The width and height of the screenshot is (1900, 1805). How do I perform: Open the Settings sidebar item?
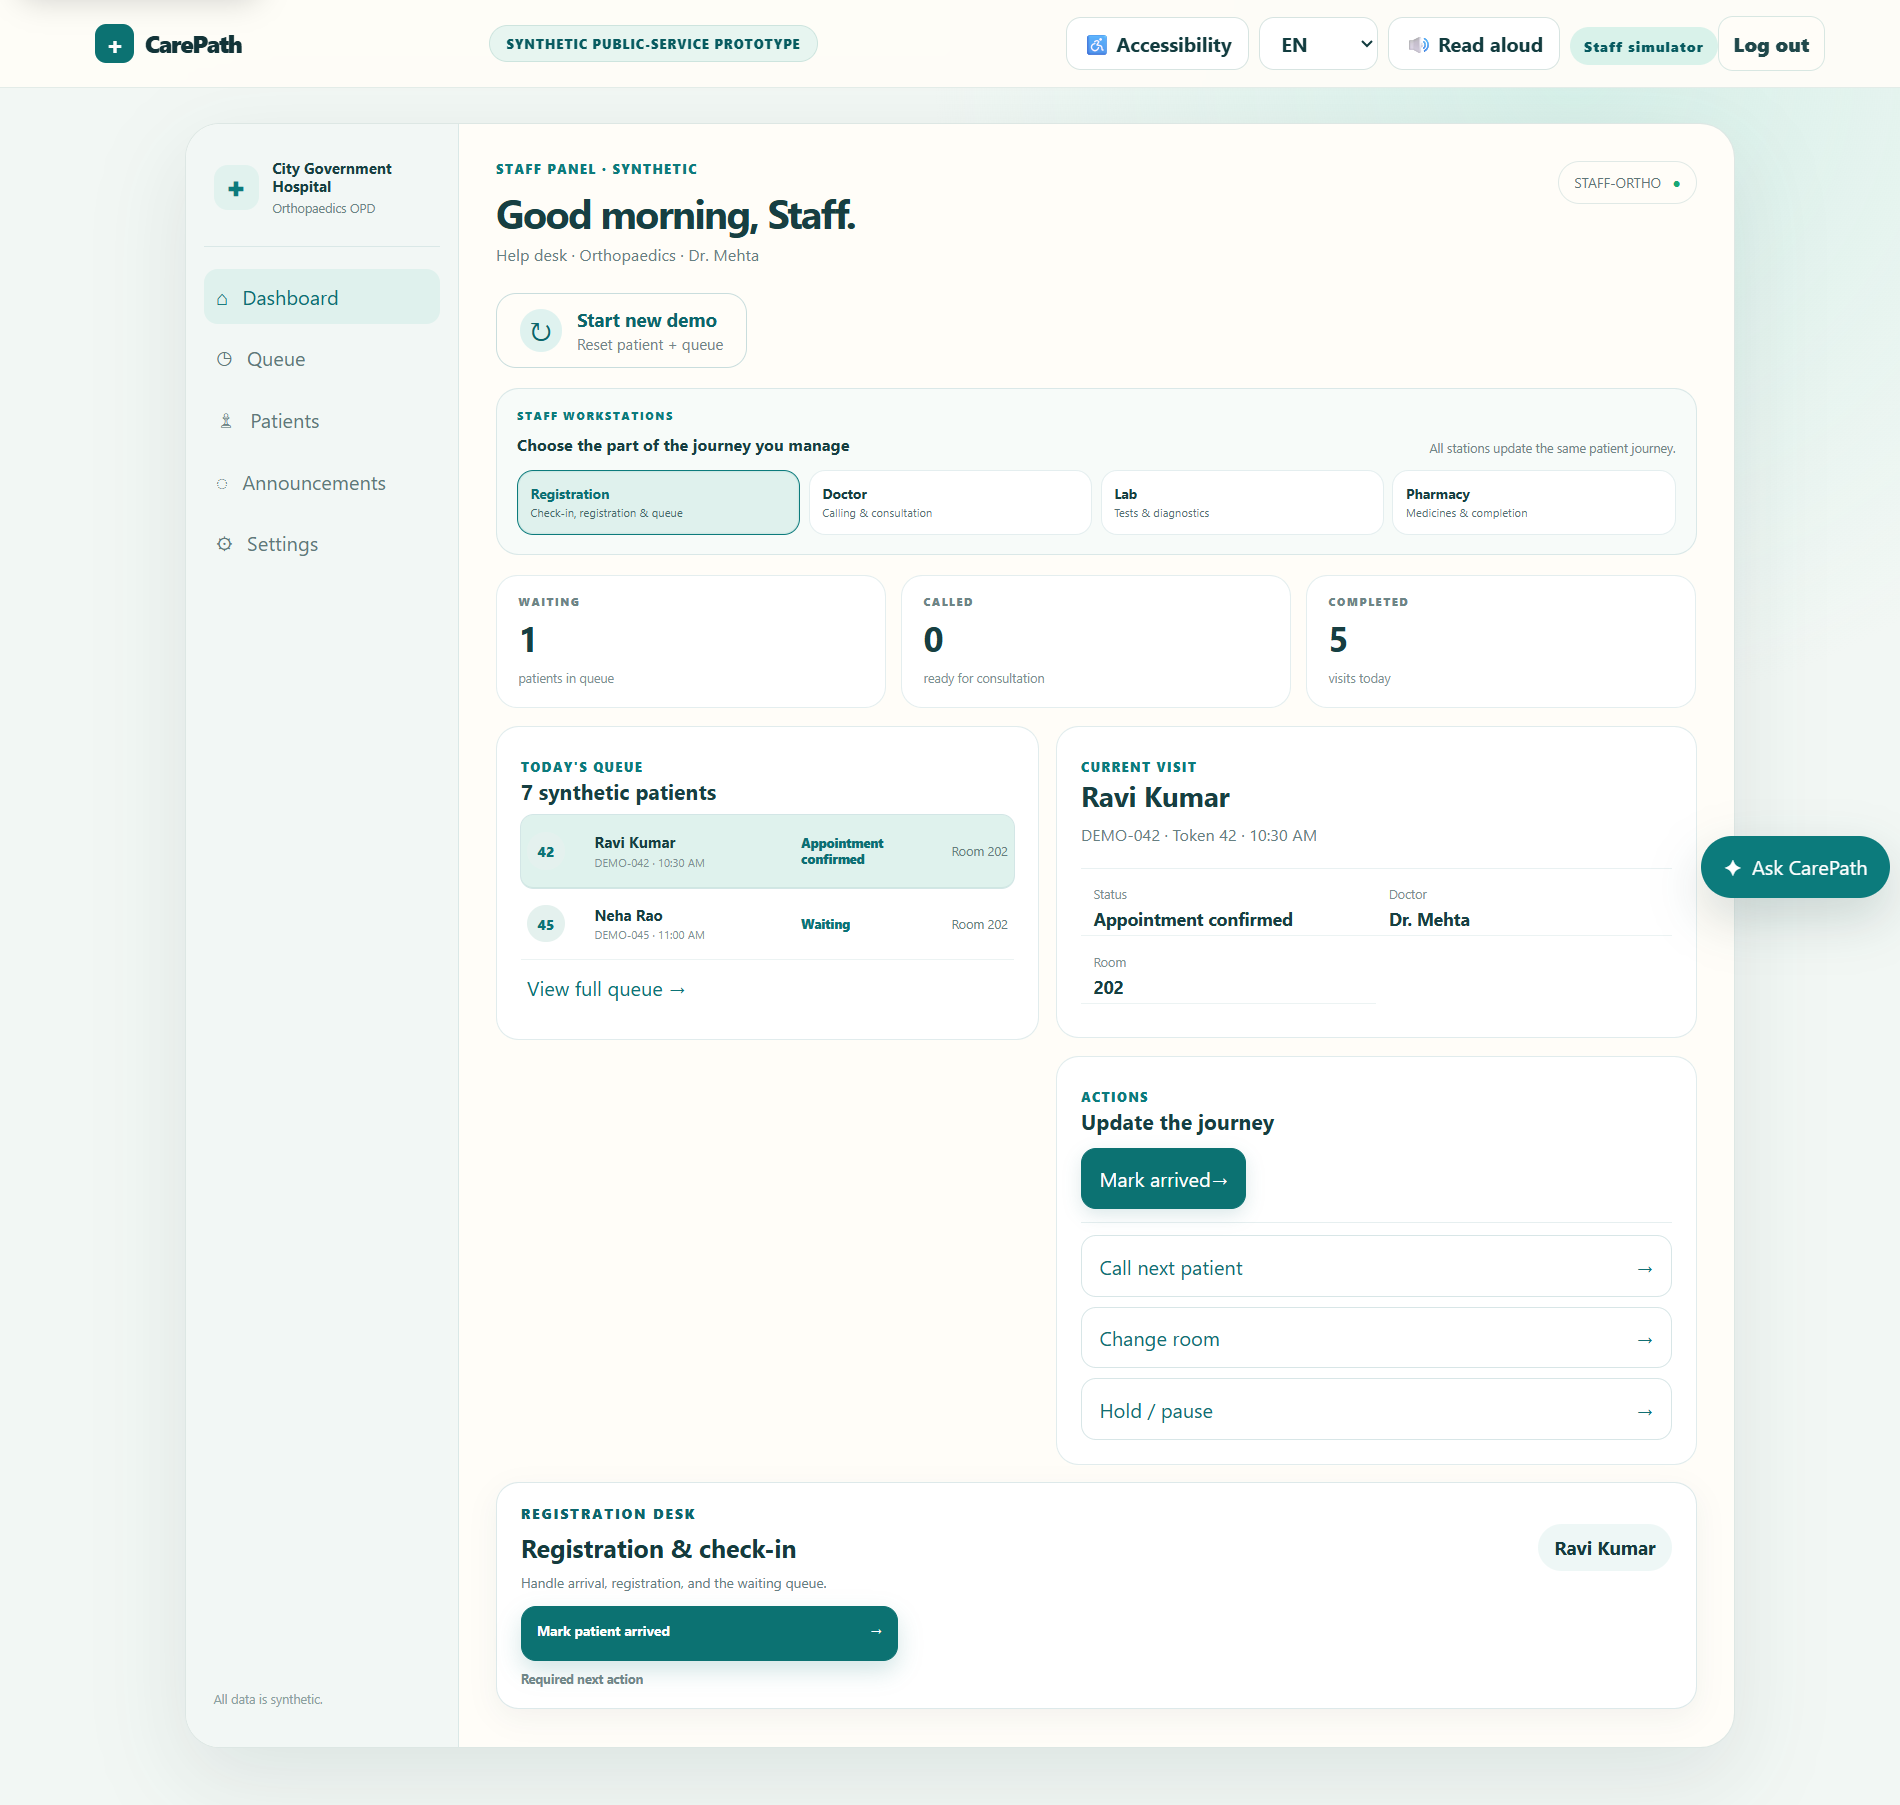pyautogui.click(x=322, y=544)
